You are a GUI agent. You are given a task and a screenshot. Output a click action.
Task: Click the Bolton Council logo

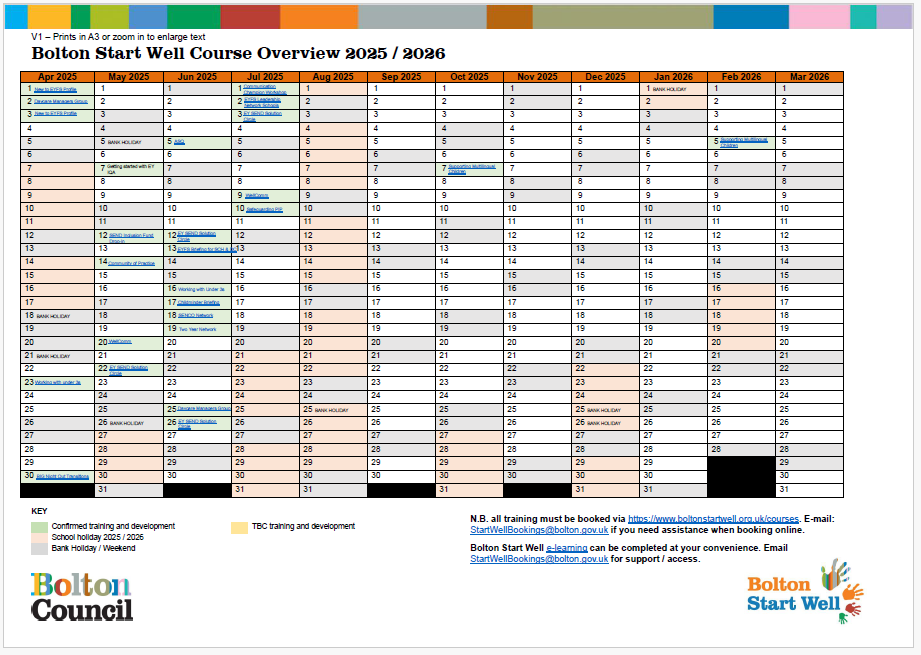(x=82, y=597)
